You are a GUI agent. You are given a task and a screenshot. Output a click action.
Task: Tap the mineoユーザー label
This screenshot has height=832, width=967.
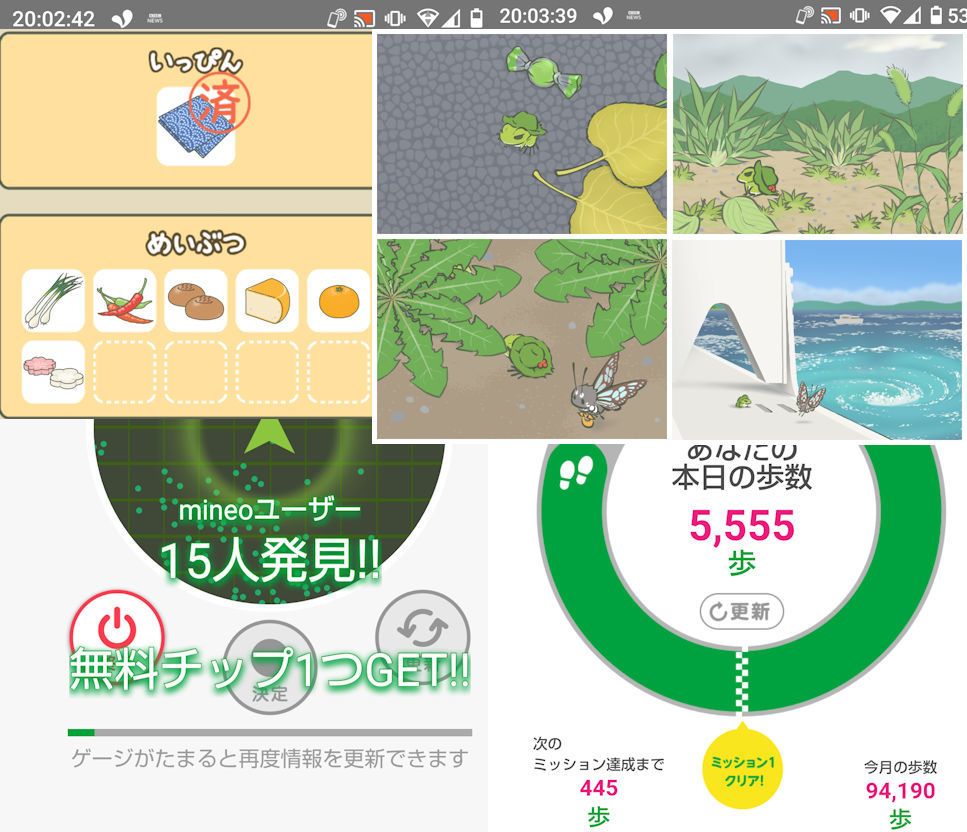pyautogui.click(x=270, y=510)
